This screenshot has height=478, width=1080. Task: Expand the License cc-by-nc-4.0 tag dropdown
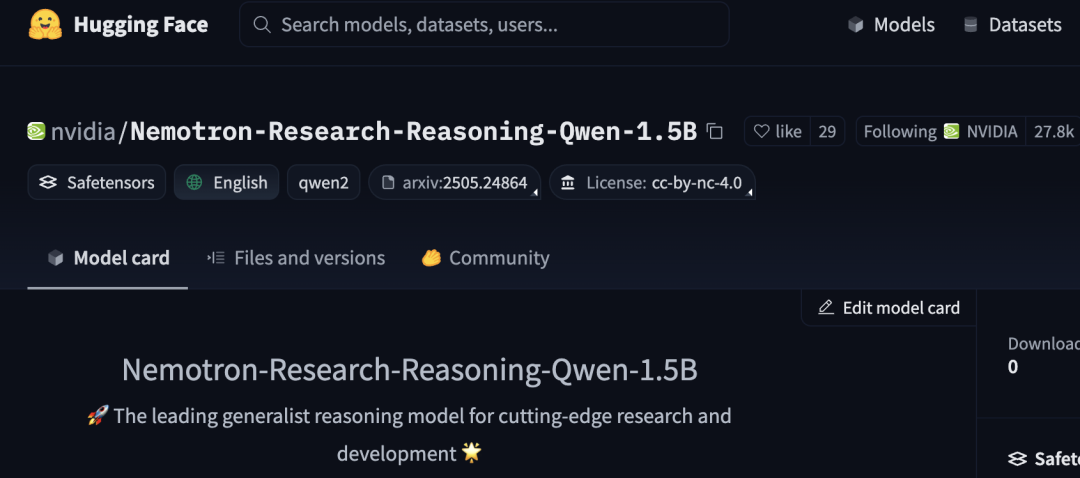[652, 183]
